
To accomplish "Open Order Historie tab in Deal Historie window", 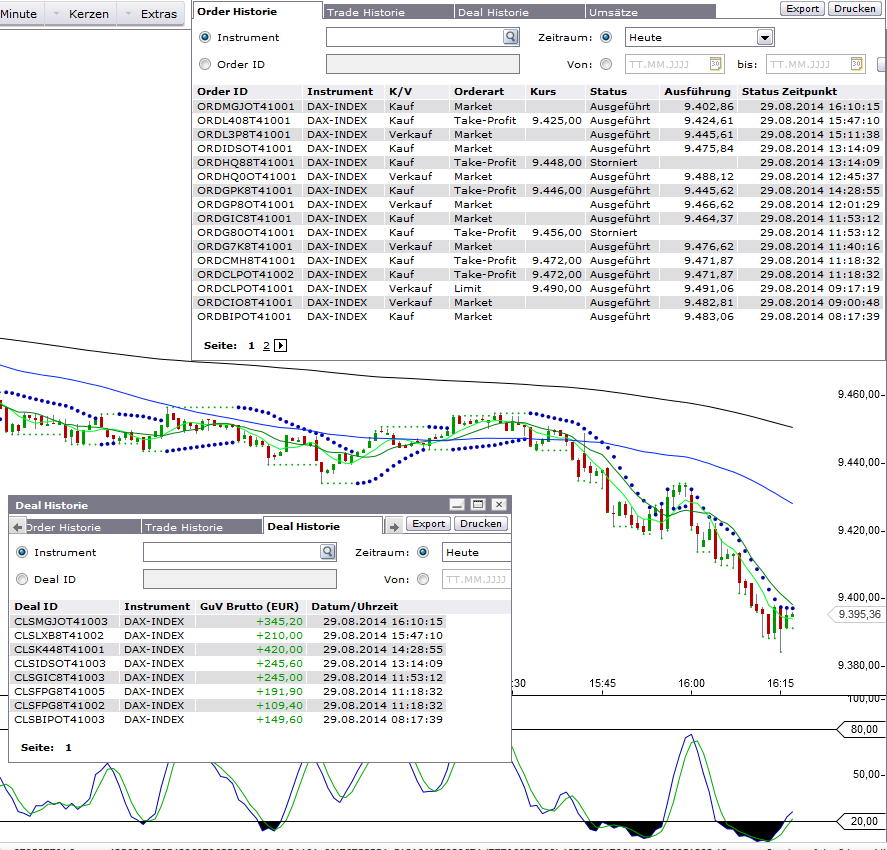I will pyautogui.click(x=83, y=527).
